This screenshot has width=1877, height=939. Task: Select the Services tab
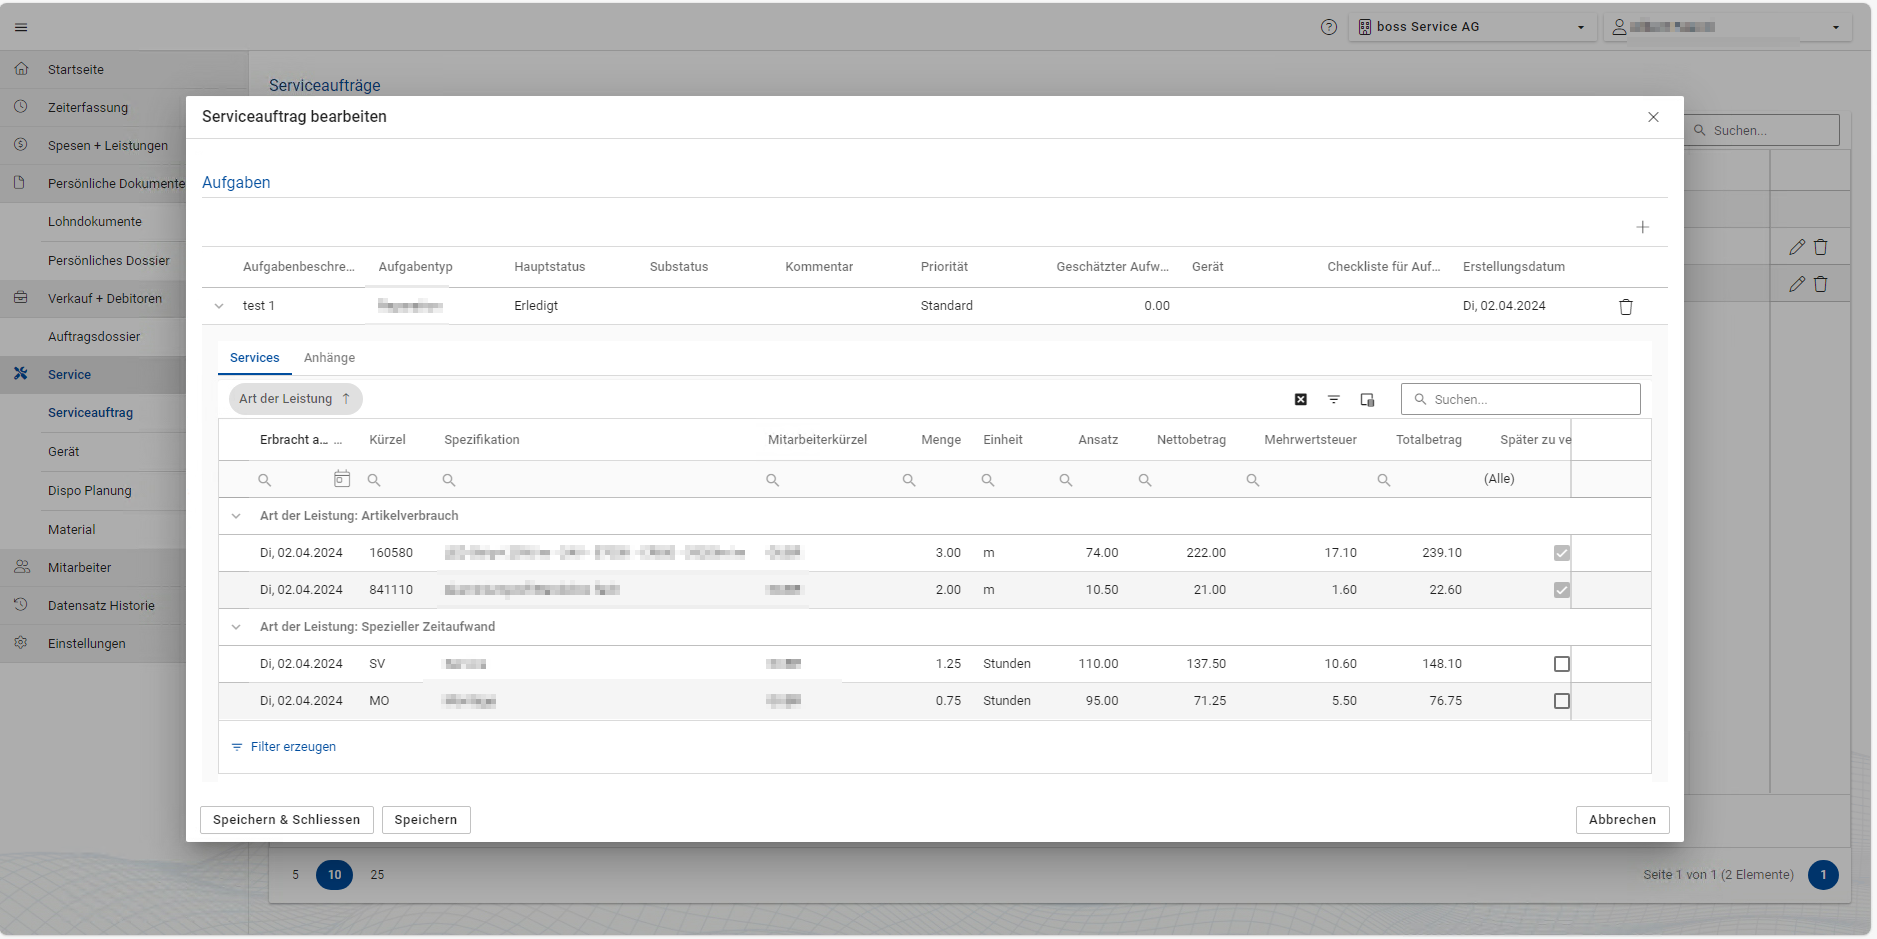point(254,358)
